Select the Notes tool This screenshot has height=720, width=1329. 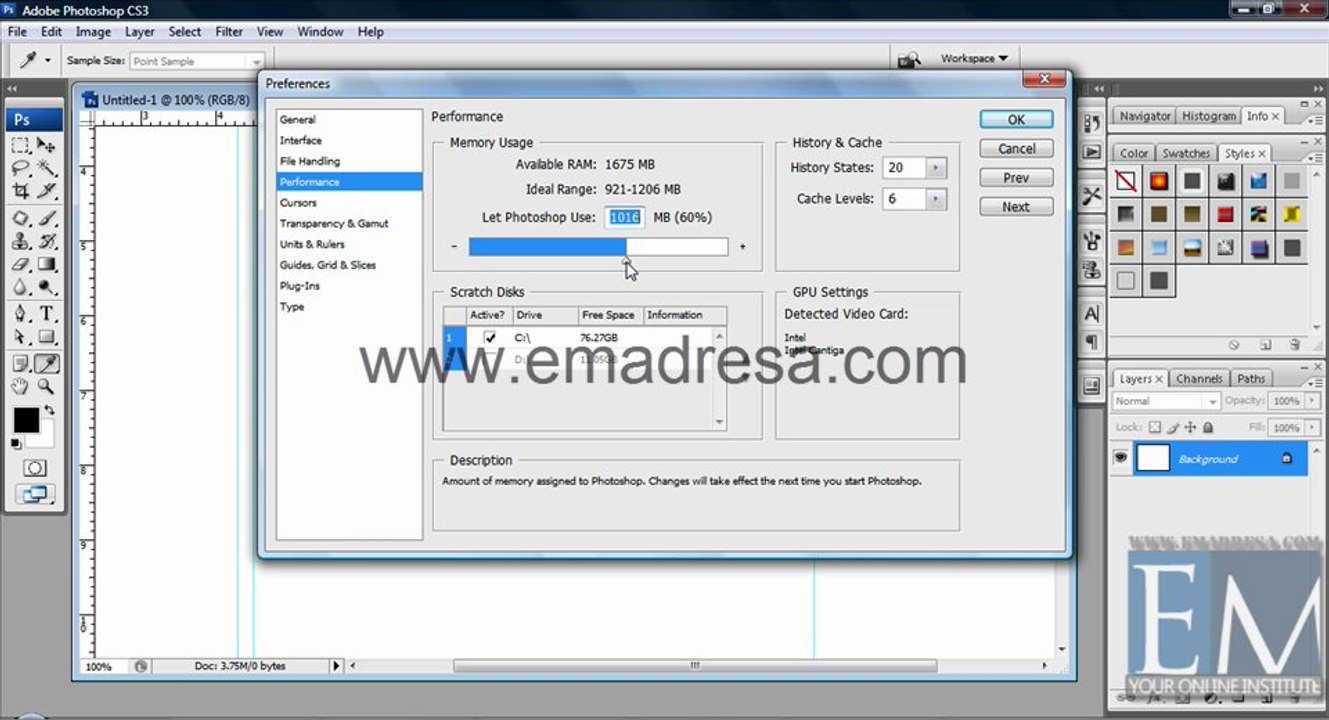pyautogui.click(x=20, y=364)
